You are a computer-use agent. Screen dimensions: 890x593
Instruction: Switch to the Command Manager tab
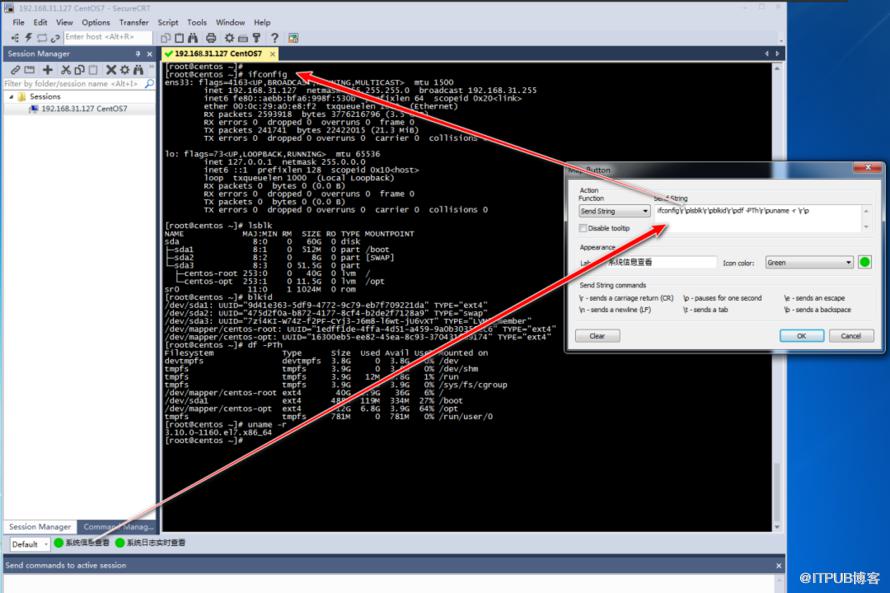(x=118, y=526)
